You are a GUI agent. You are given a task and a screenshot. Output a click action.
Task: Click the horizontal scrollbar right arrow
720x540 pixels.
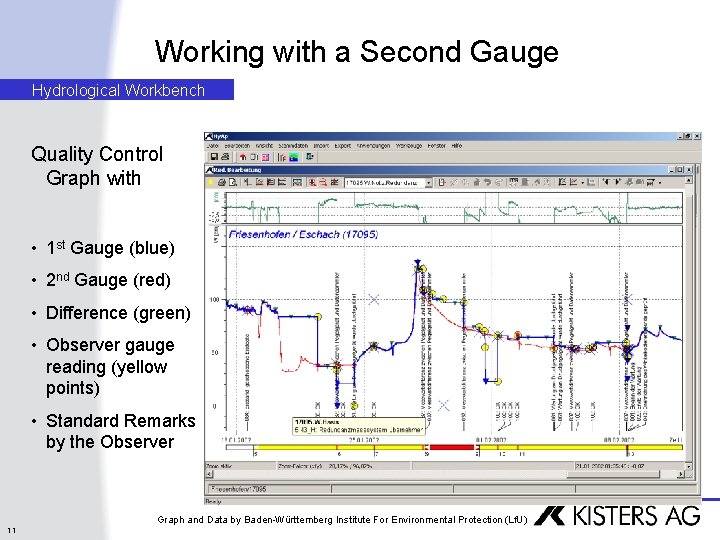pos(681,474)
